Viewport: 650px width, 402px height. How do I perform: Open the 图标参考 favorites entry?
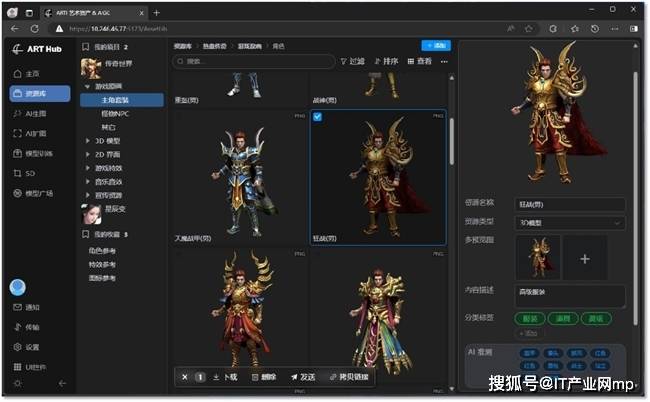[102, 278]
